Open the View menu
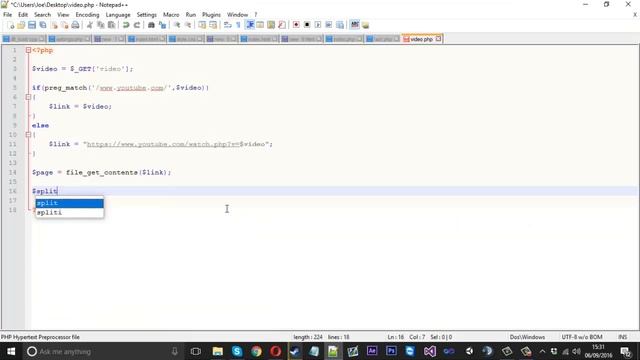640x360 pixels. click(63, 15)
